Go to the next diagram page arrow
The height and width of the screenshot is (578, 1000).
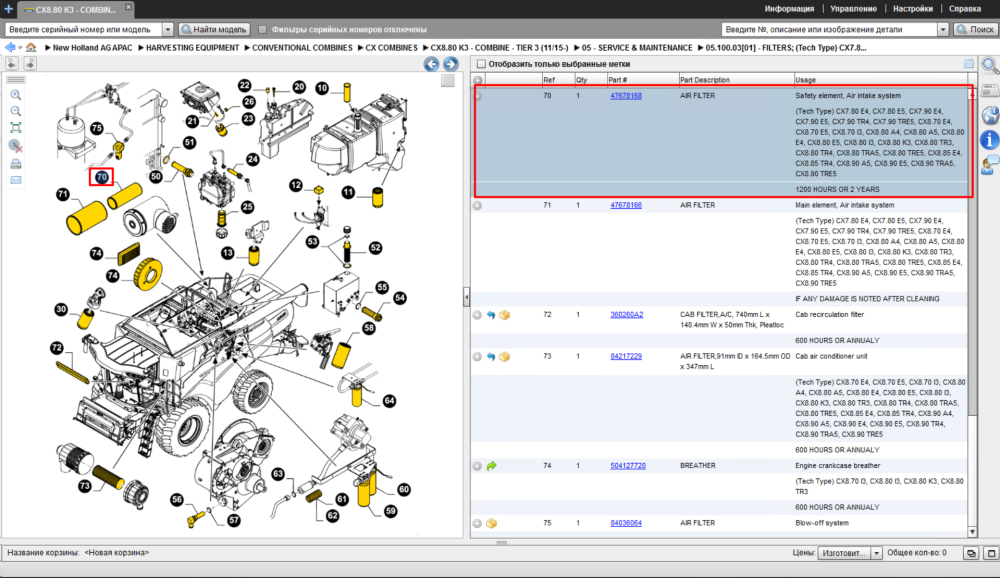[451, 64]
